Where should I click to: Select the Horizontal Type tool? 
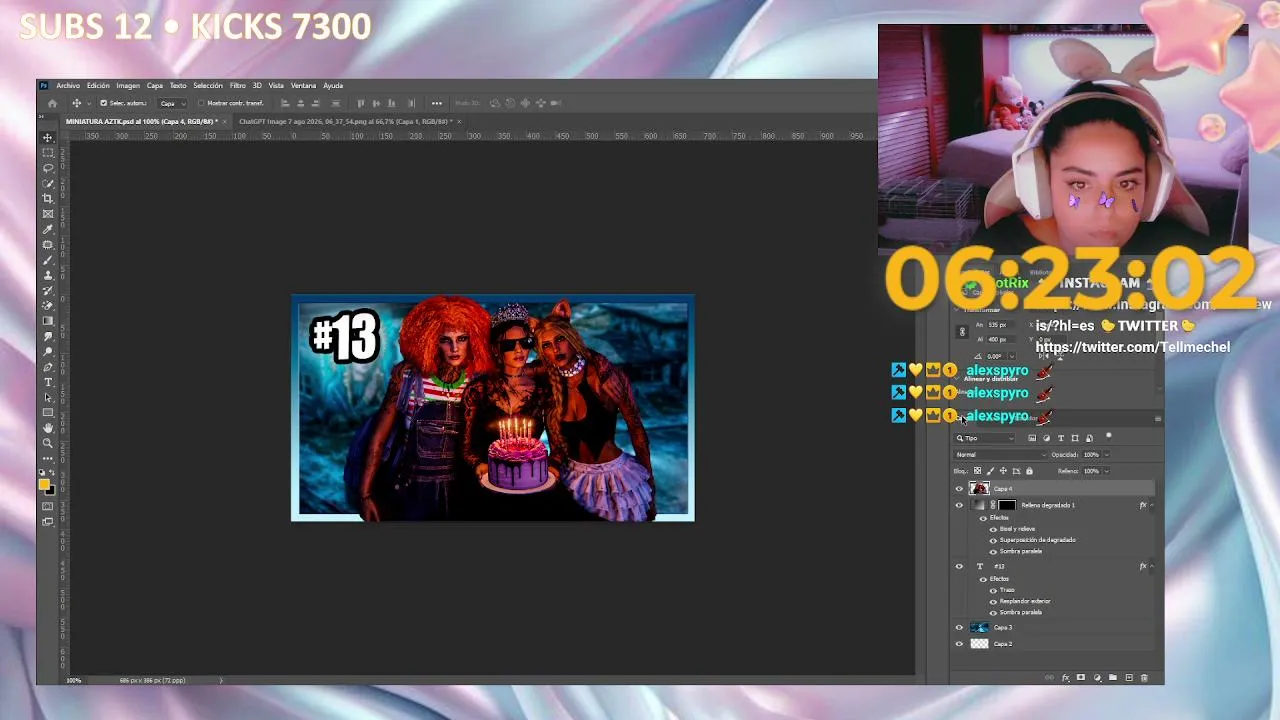point(48,382)
